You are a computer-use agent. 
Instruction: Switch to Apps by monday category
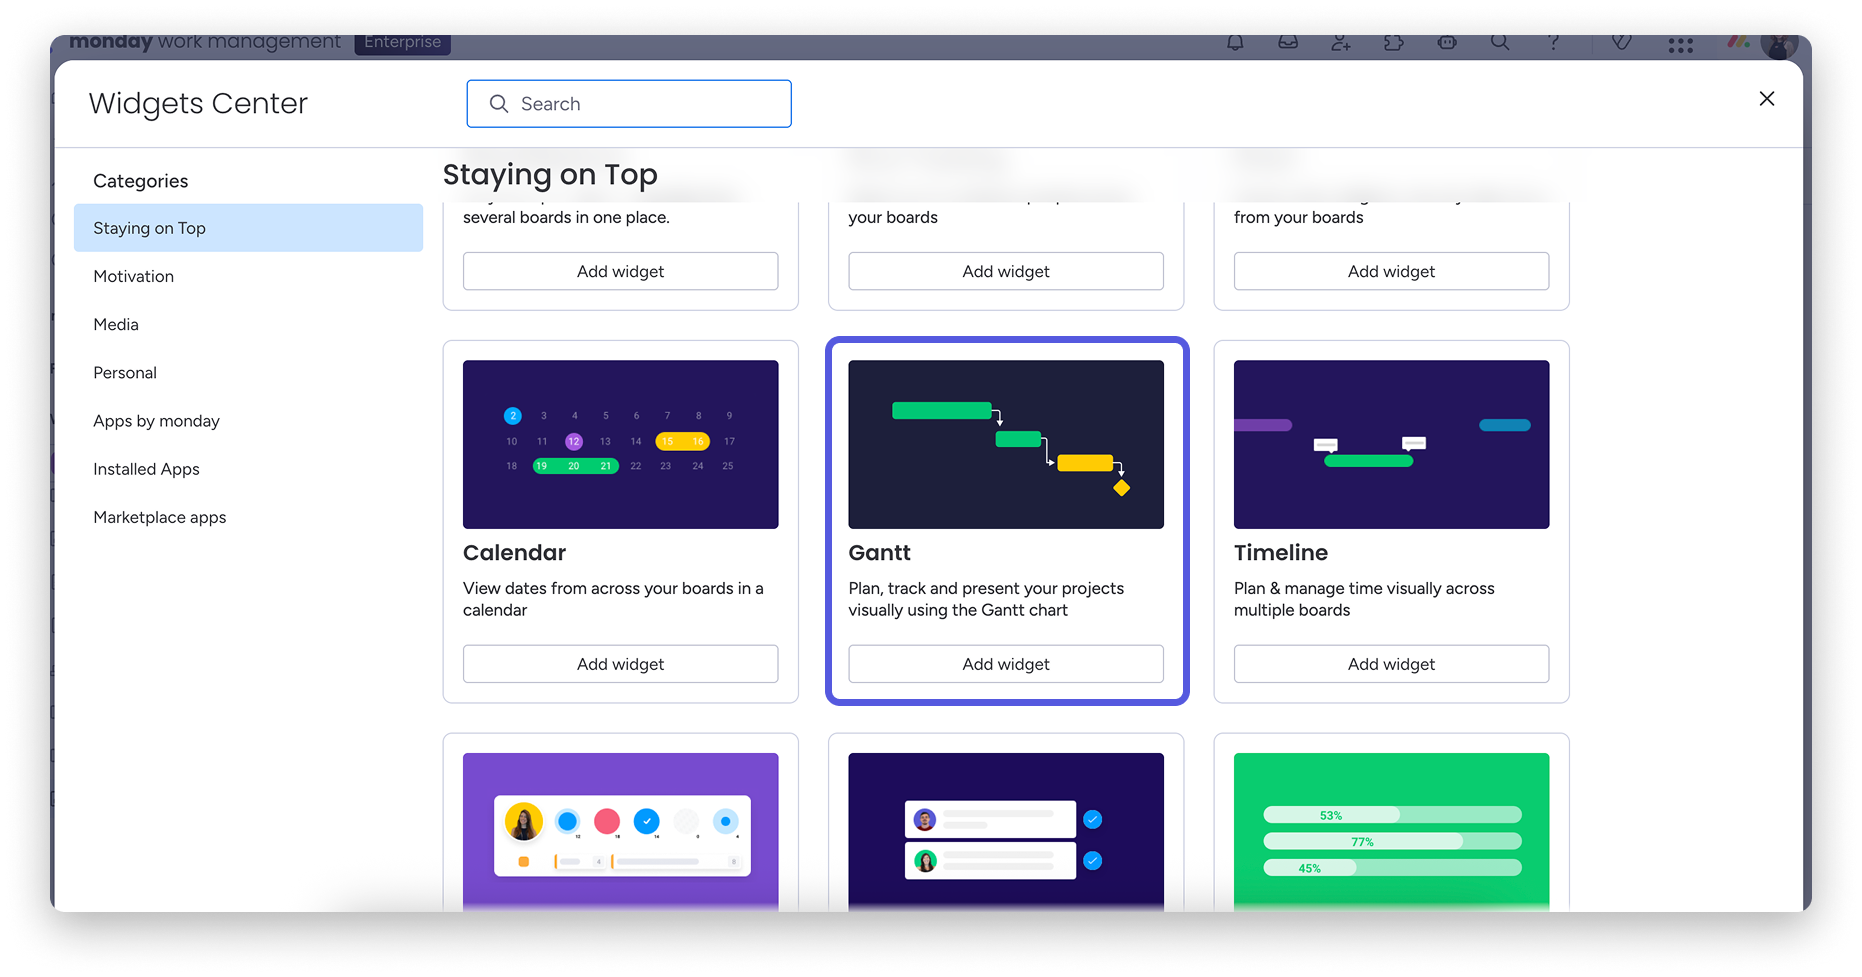pyautogui.click(x=248, y=421)
